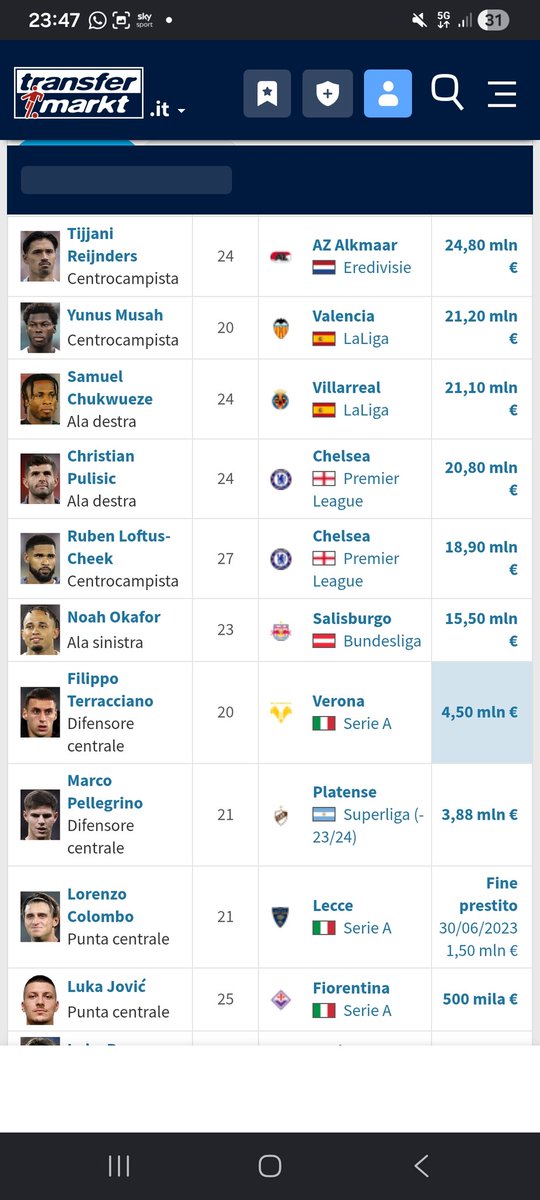The height and width of the screenshot is (1200, 540).
Task: Tap the Villarreal club crest
Action: pyautogui.click(x=281, y=399)
